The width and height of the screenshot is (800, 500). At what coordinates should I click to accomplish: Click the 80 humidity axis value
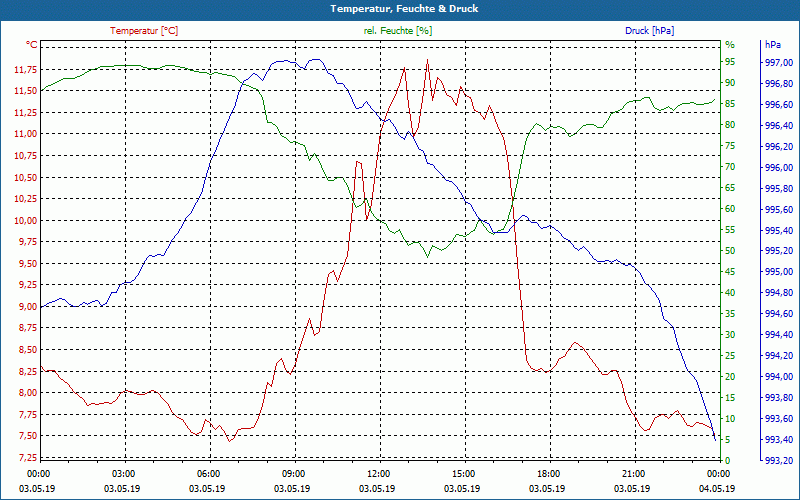click(730, 125)
